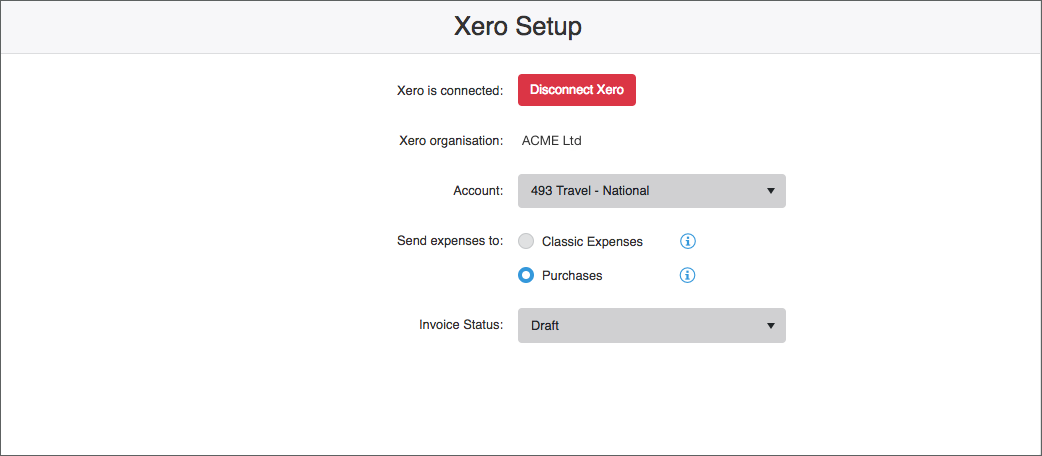Click the ACME Ltd organisation name
This screenshot has height=456, width=1042.
pos(552,141)
